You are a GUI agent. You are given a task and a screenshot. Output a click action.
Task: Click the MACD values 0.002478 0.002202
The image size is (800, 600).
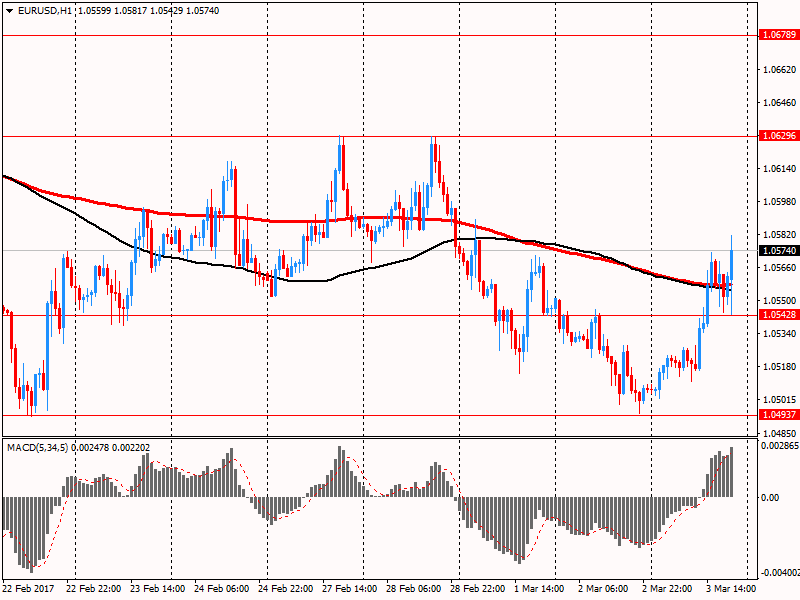pos(111,448)
